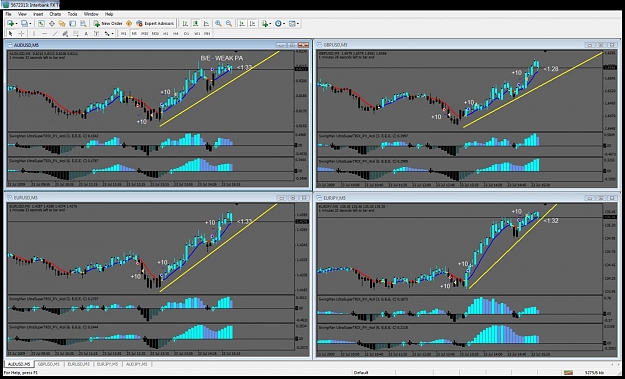Open the MetaEditor from the toolbar
625x379 pixels.
coord(129,24)
